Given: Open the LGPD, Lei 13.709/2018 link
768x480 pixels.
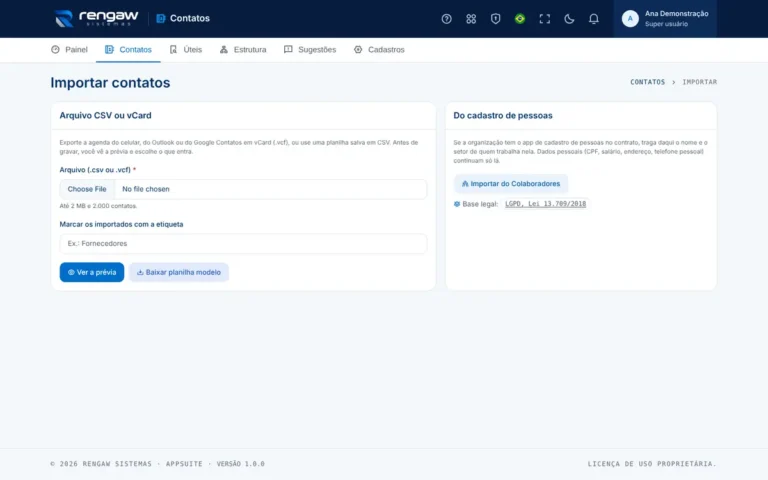Looking at the screenshot, I should pyautogui.click(x=545, y=204).
